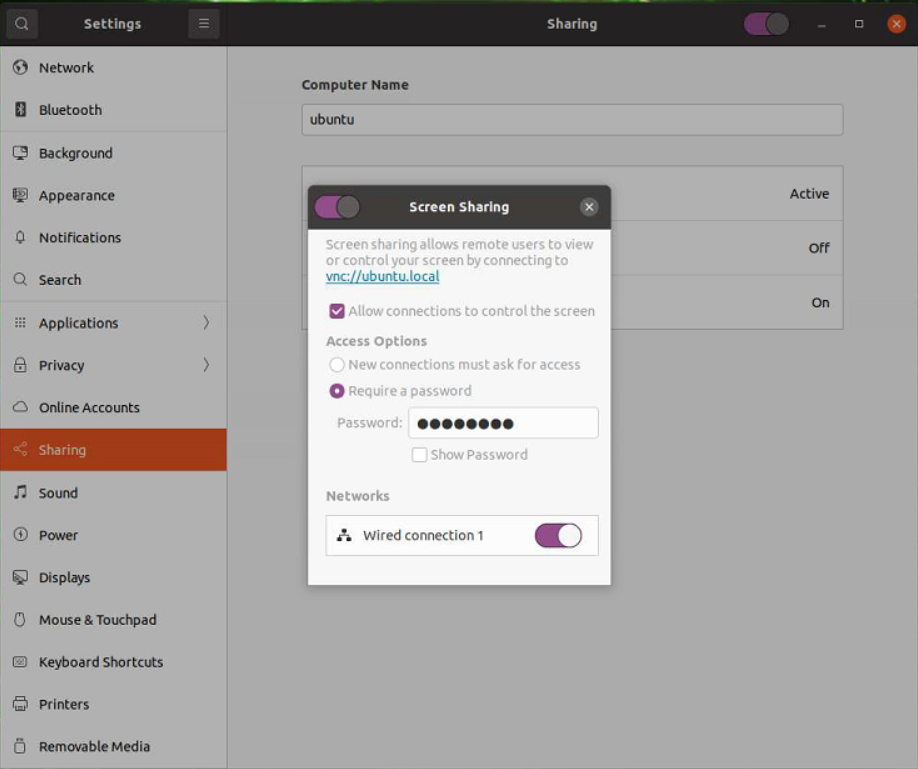Click the row showing Off status
This screenshot has width=918, height=769.
click(573, 248)
